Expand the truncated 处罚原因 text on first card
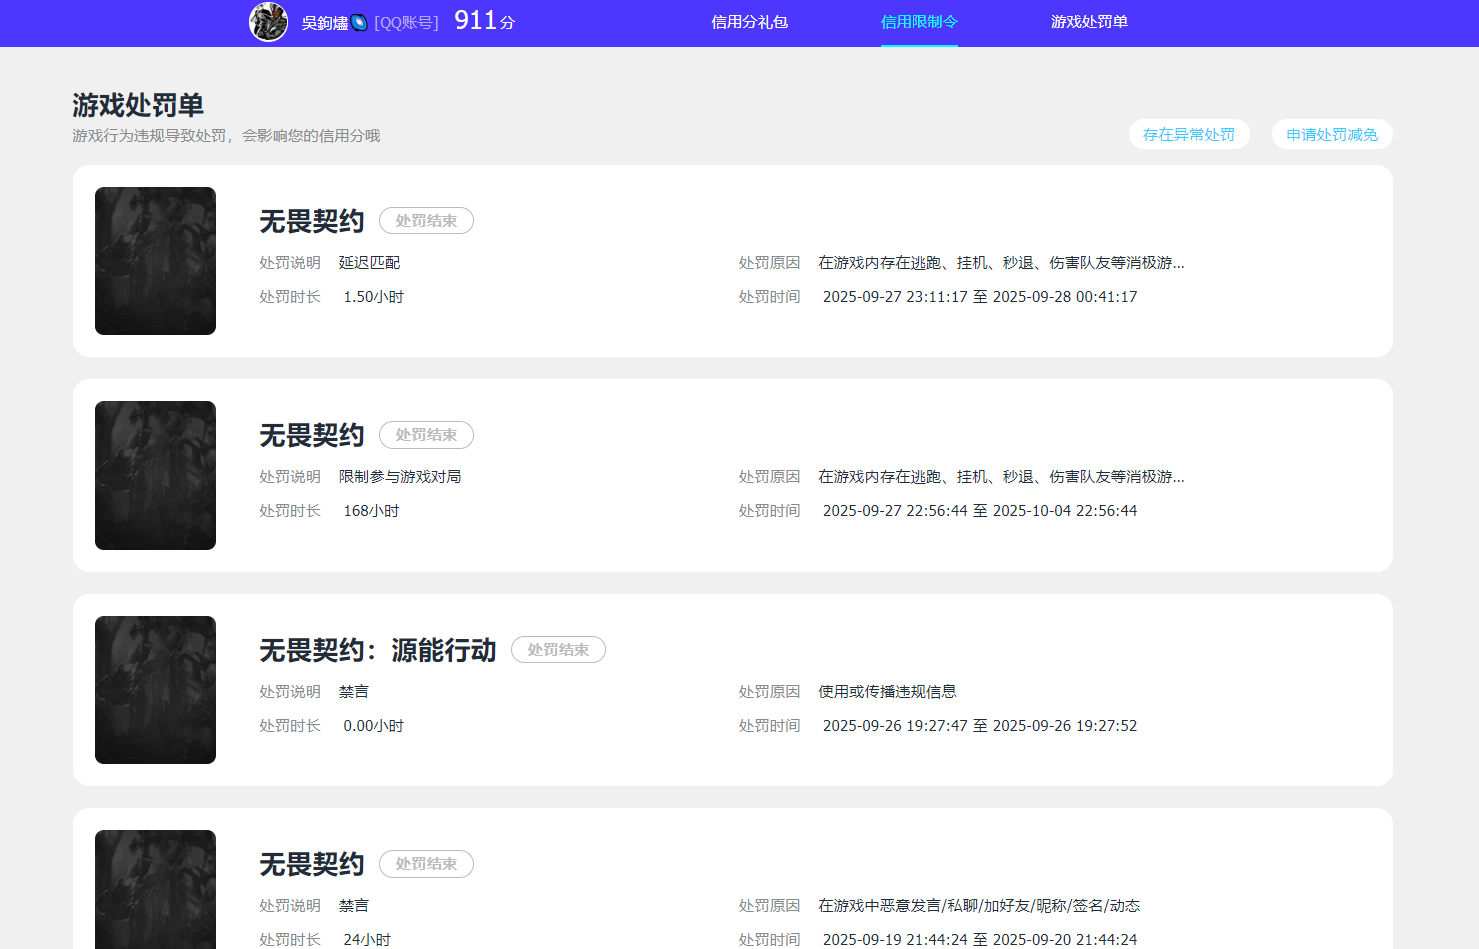The height and width of the screenshot is (949, 1479). 1000,262
